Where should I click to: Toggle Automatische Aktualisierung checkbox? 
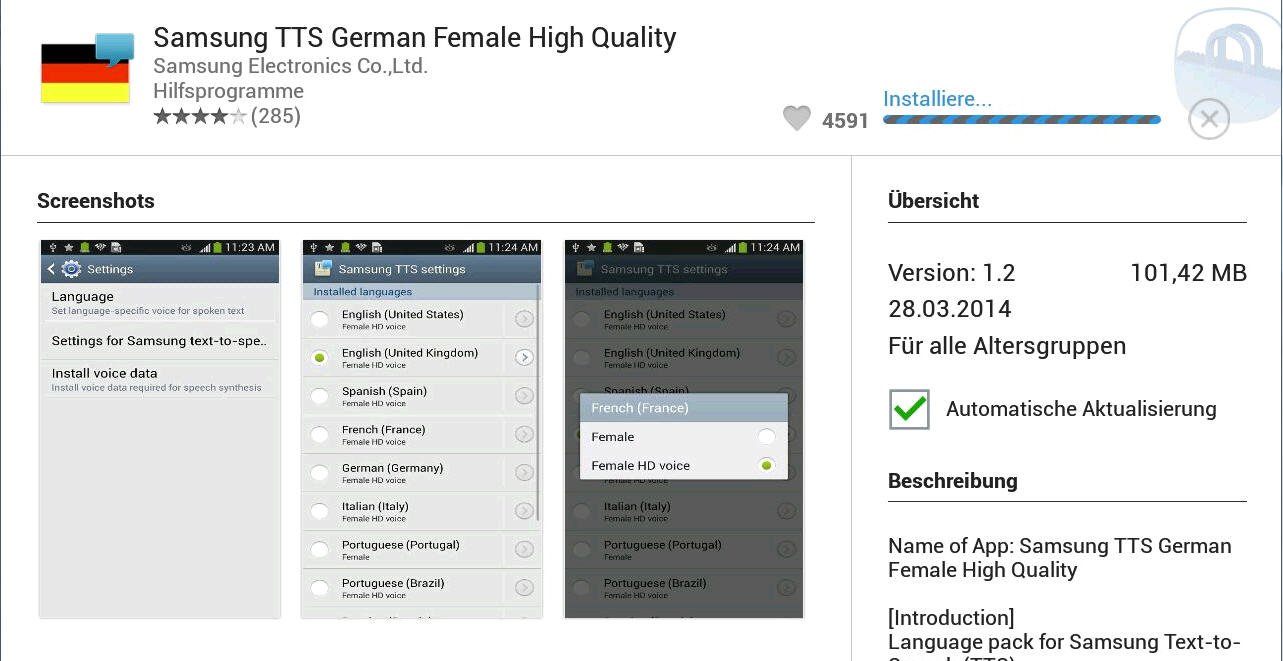(909, 409)
